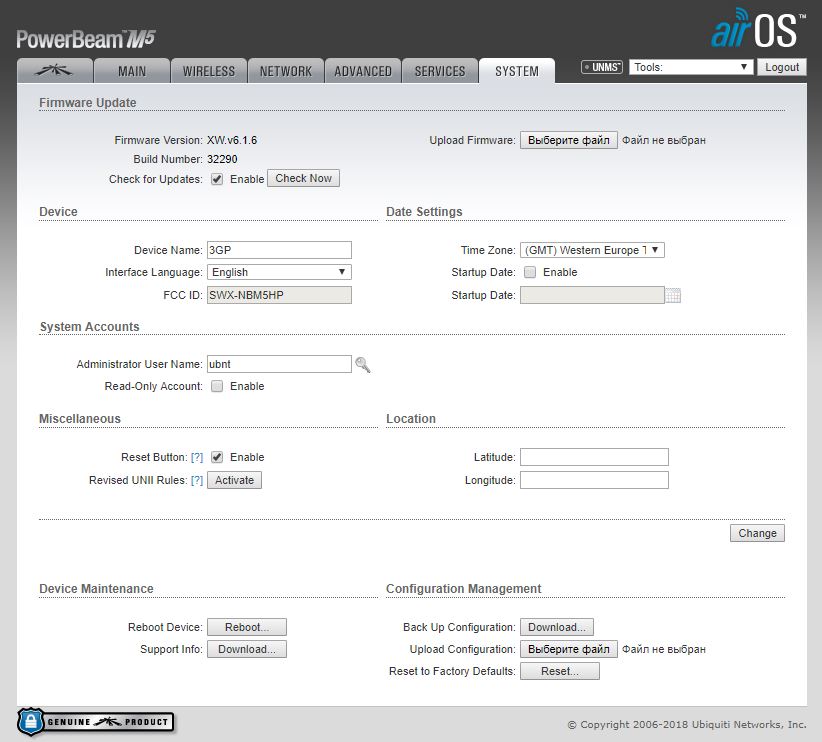822x742 pixels.
Task: Open the Time Zone dropdown
Action: point(592,250)
